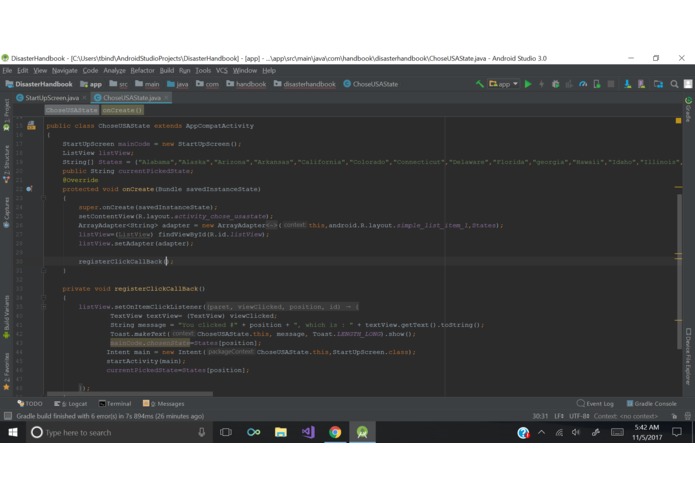Open the Gradle Console
This screenshot has height=494, width=695.
(x=651, y=404)
